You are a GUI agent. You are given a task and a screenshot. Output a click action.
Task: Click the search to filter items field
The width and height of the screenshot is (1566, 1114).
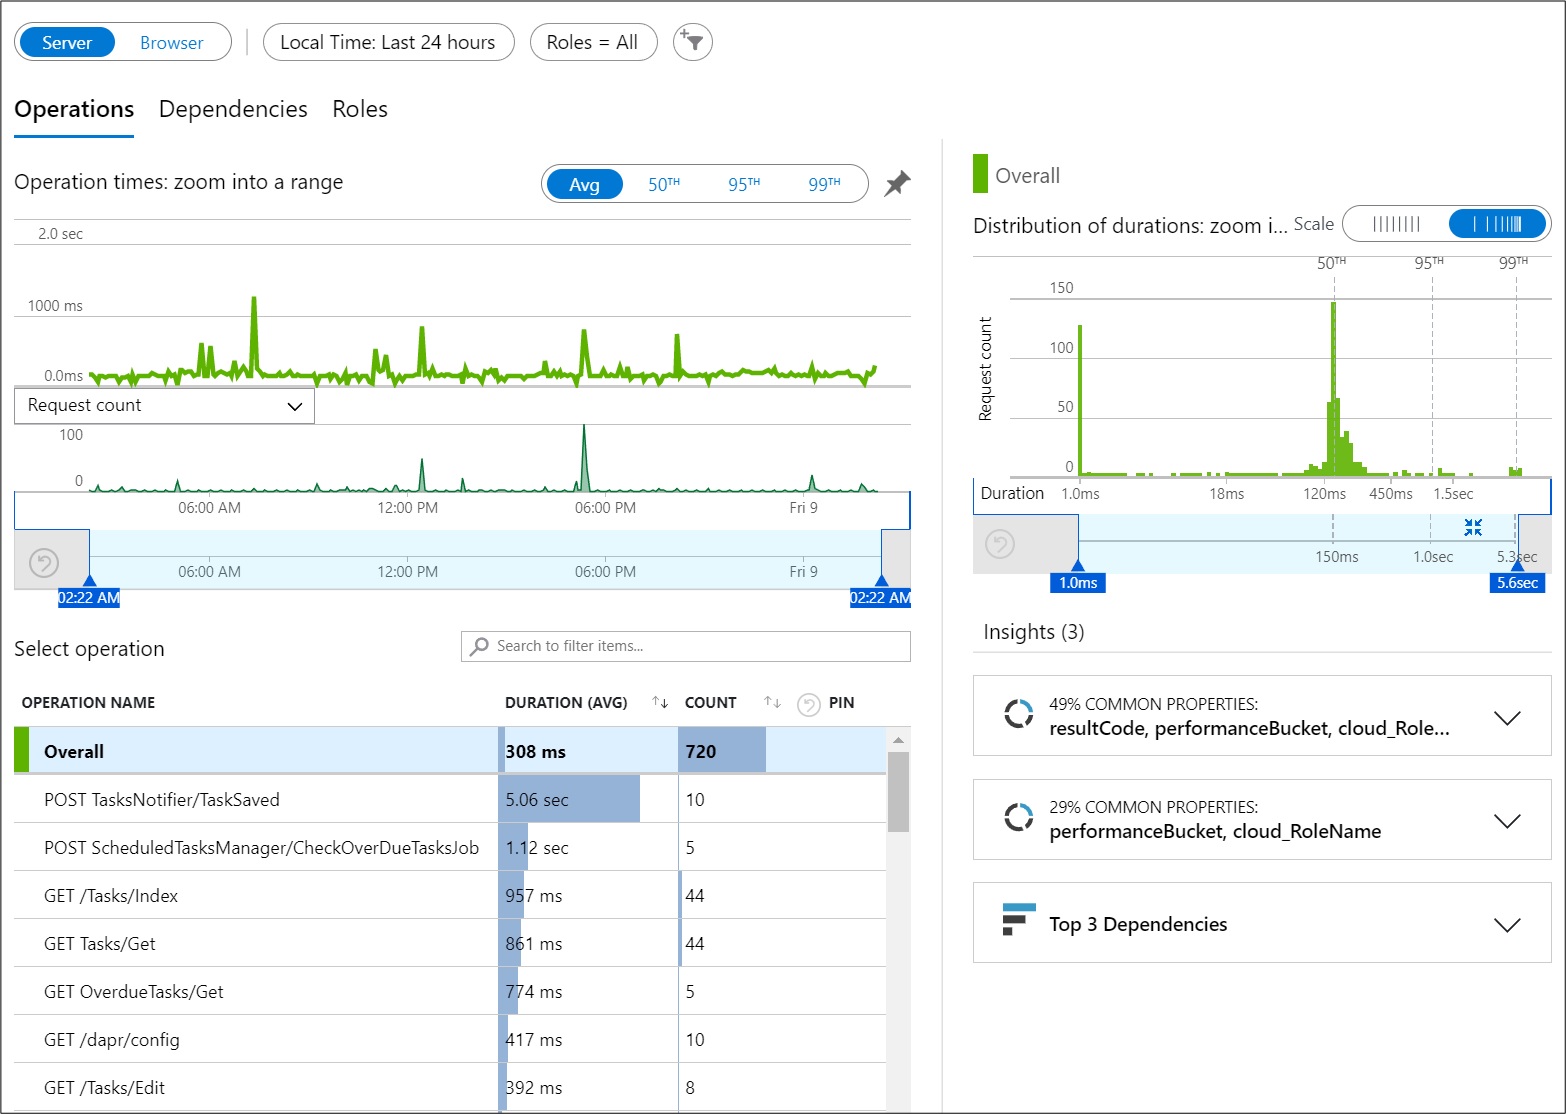[686, 646]
